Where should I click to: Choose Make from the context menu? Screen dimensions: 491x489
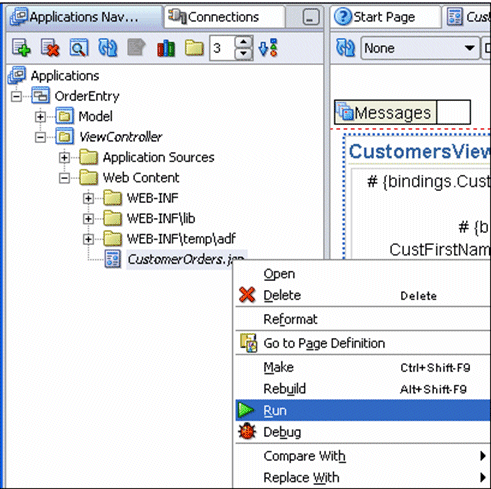[x=363, y=367]
